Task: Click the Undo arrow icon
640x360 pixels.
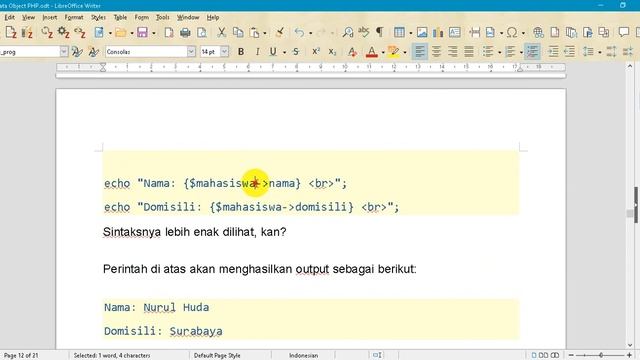Action: coord(299,32)
